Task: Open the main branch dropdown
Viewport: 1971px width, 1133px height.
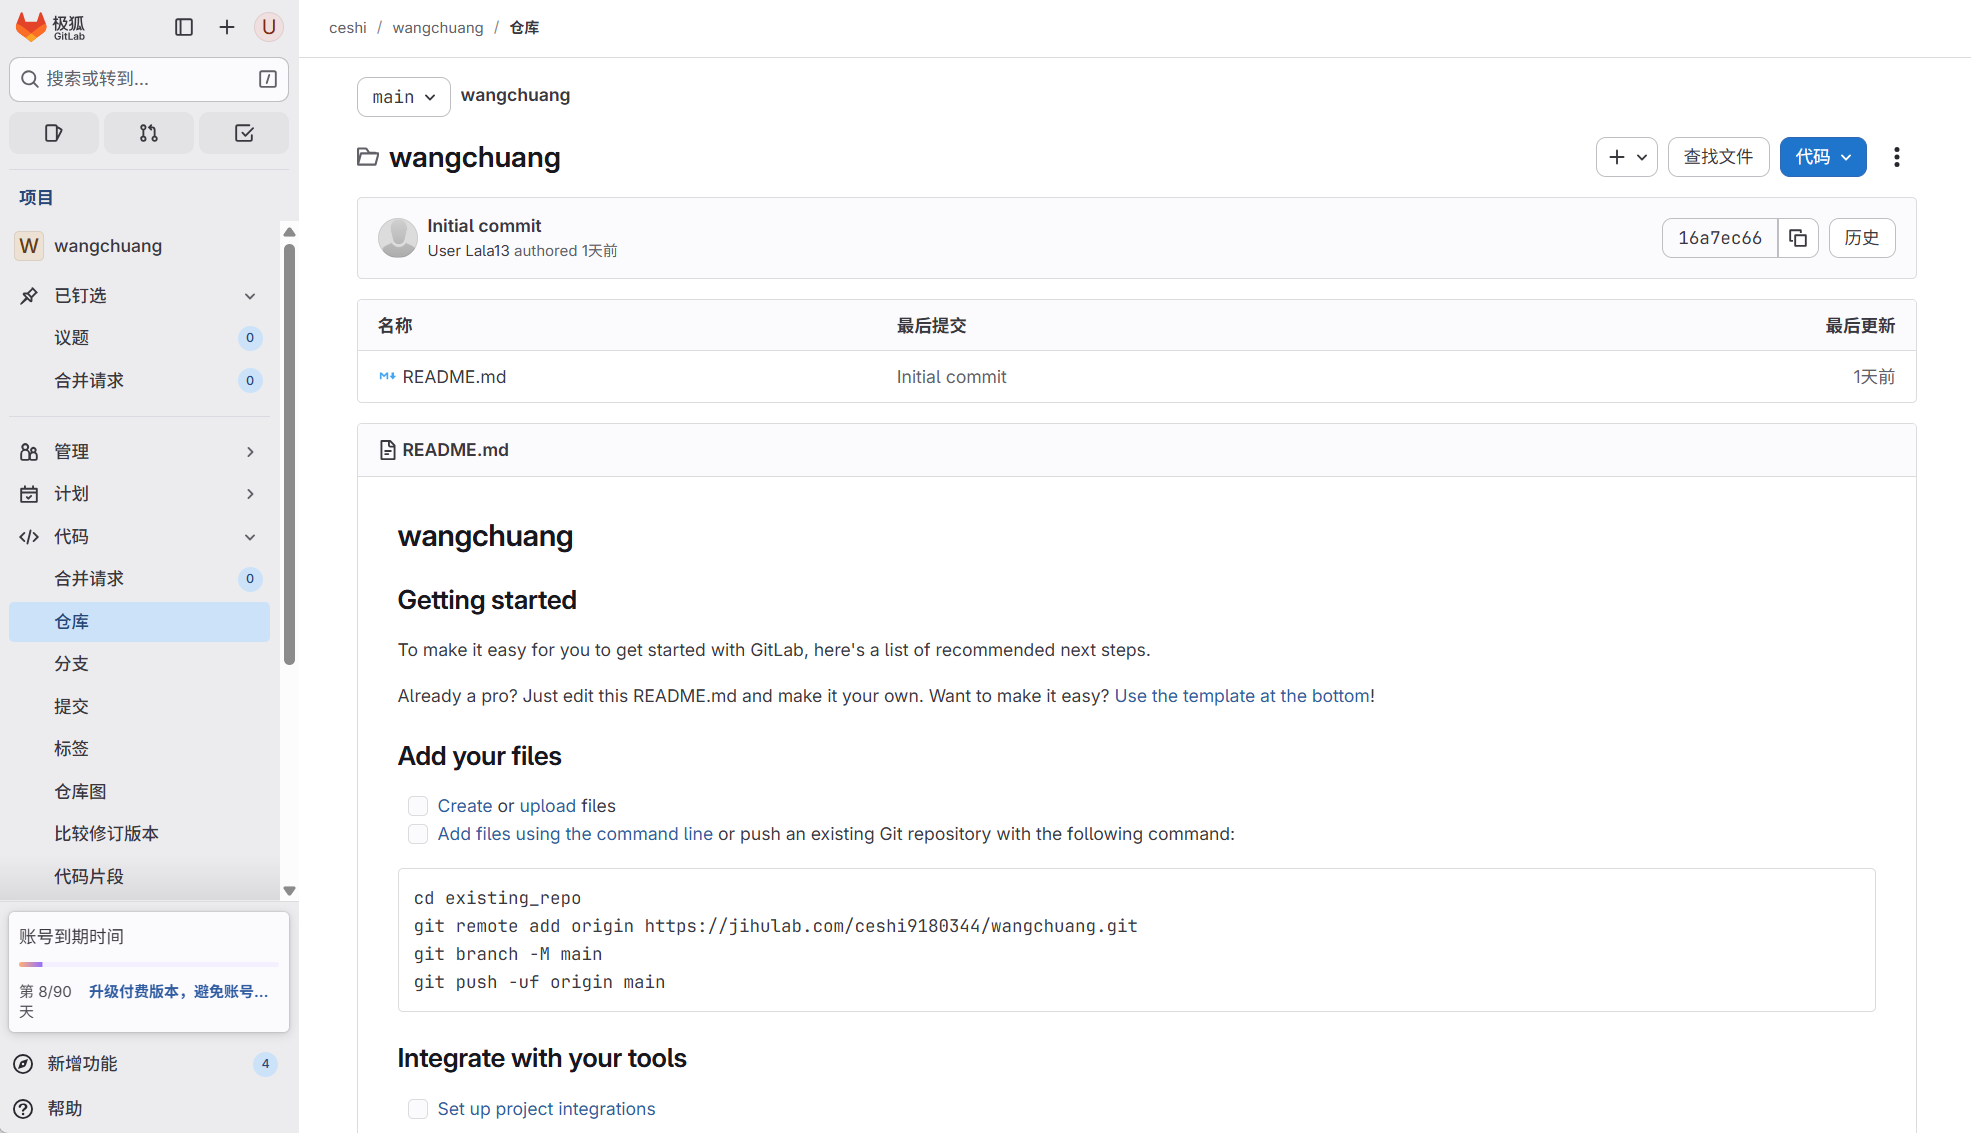Action: [x=403, y=97]
